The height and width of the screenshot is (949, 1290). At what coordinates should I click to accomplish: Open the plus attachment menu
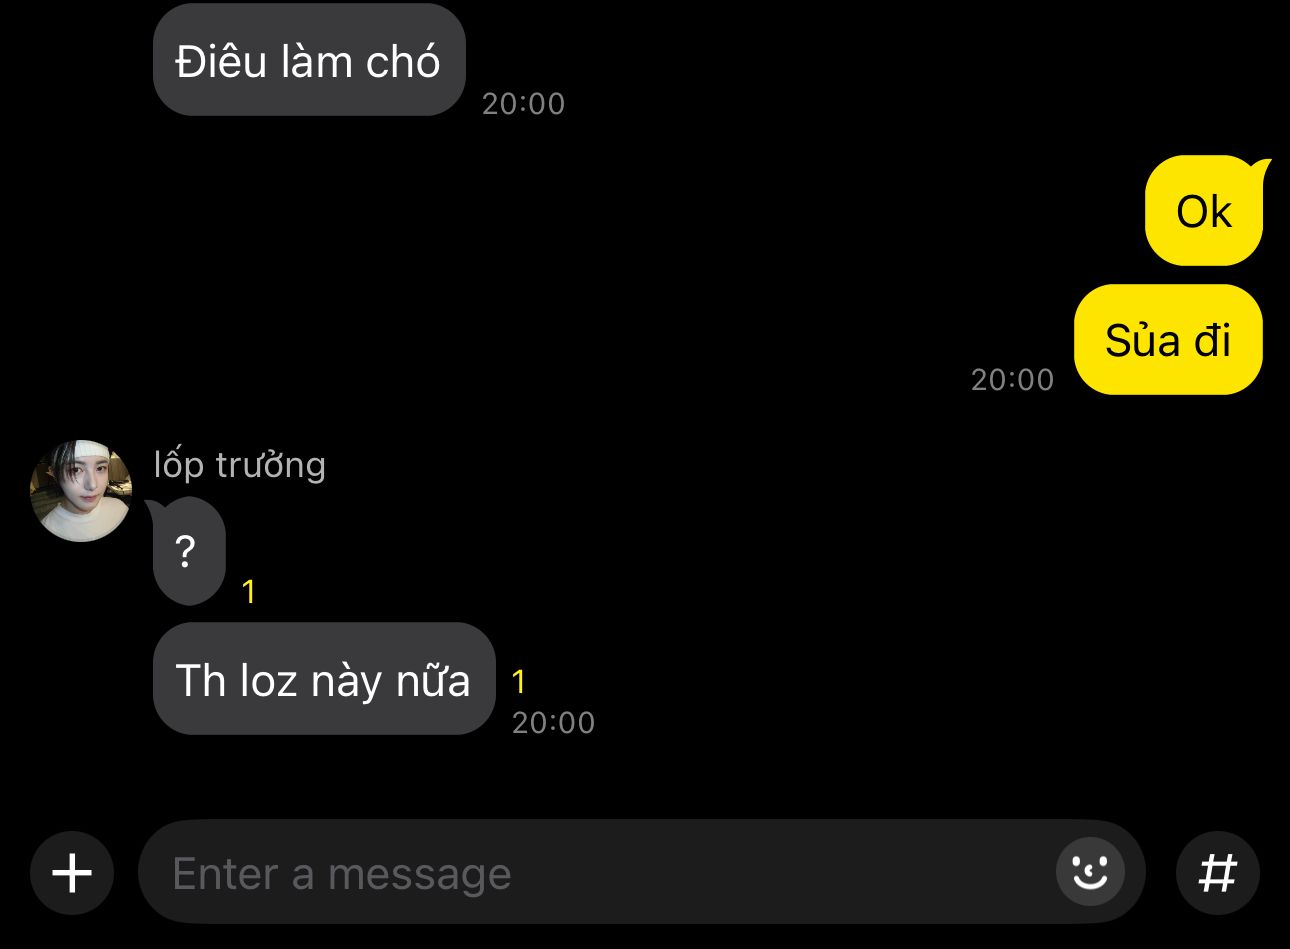click(72, 873)
